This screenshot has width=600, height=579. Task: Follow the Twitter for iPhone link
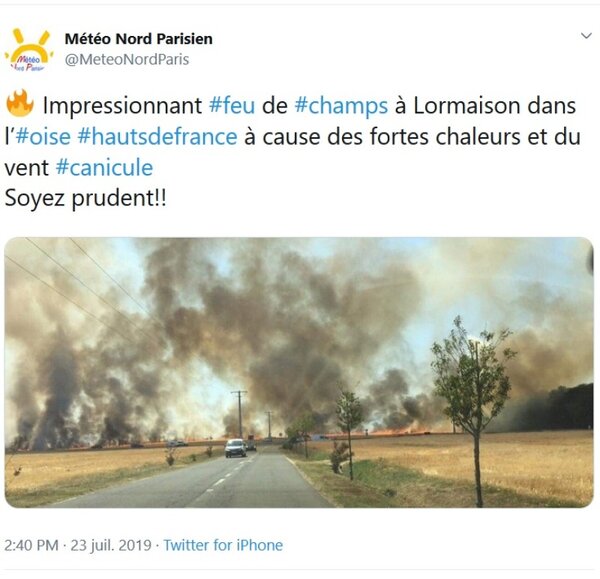pos(223,545)
